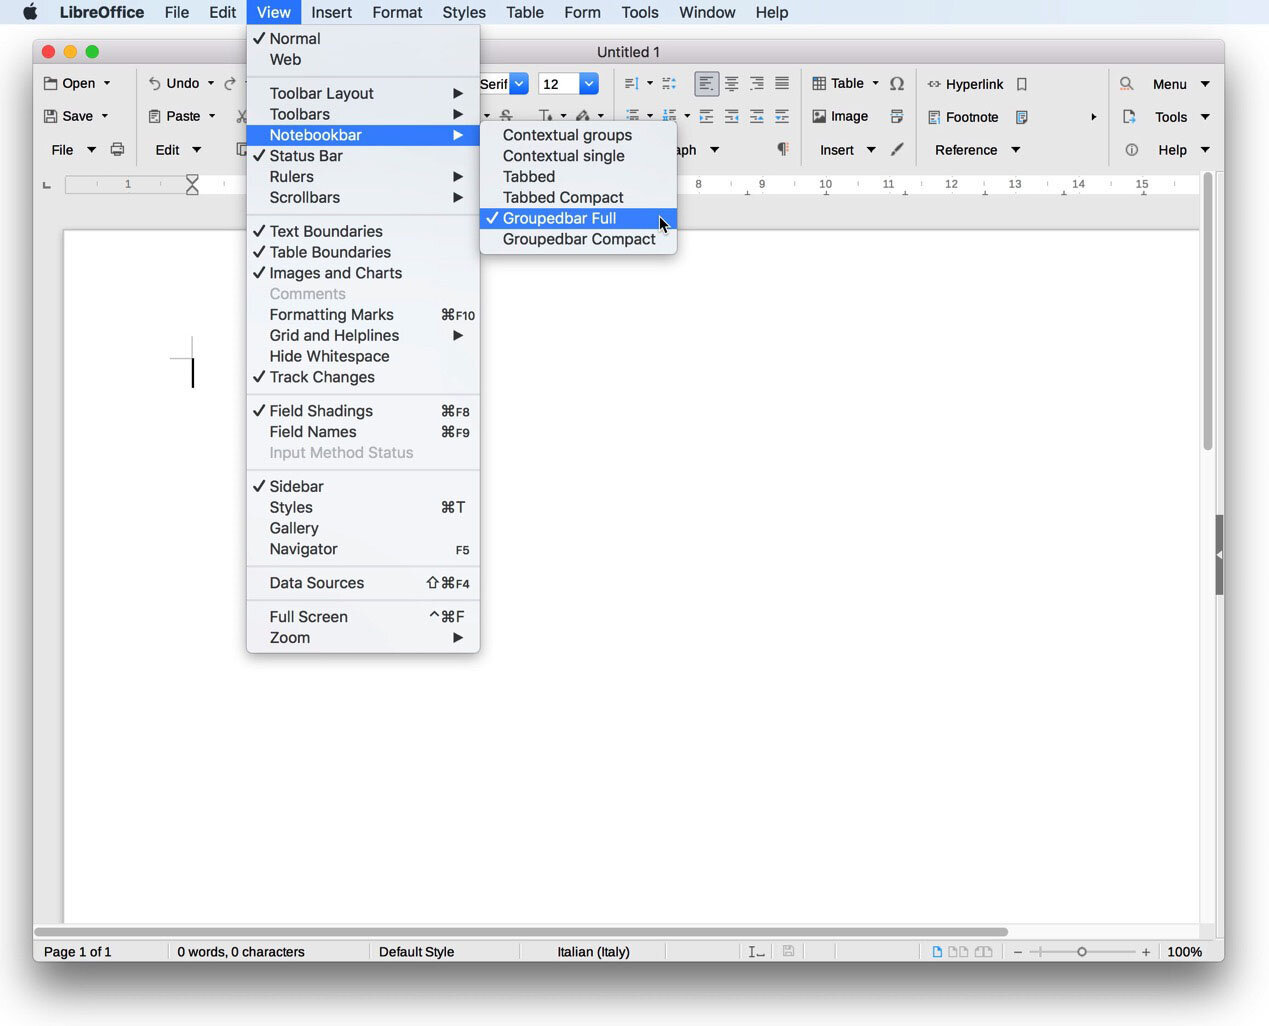Click the zoom slider handle

tap(1081, 952)
